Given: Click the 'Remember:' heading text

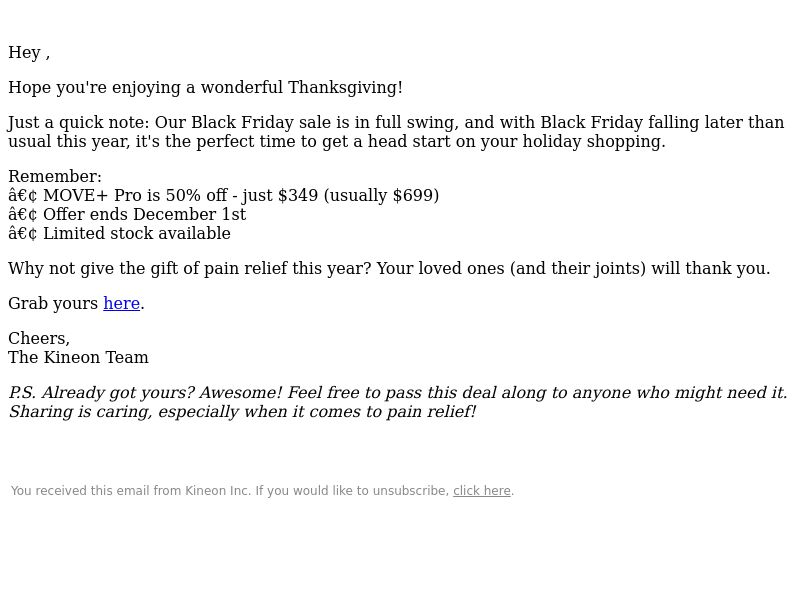Looking at the screenshot, I should pos(55,177).
